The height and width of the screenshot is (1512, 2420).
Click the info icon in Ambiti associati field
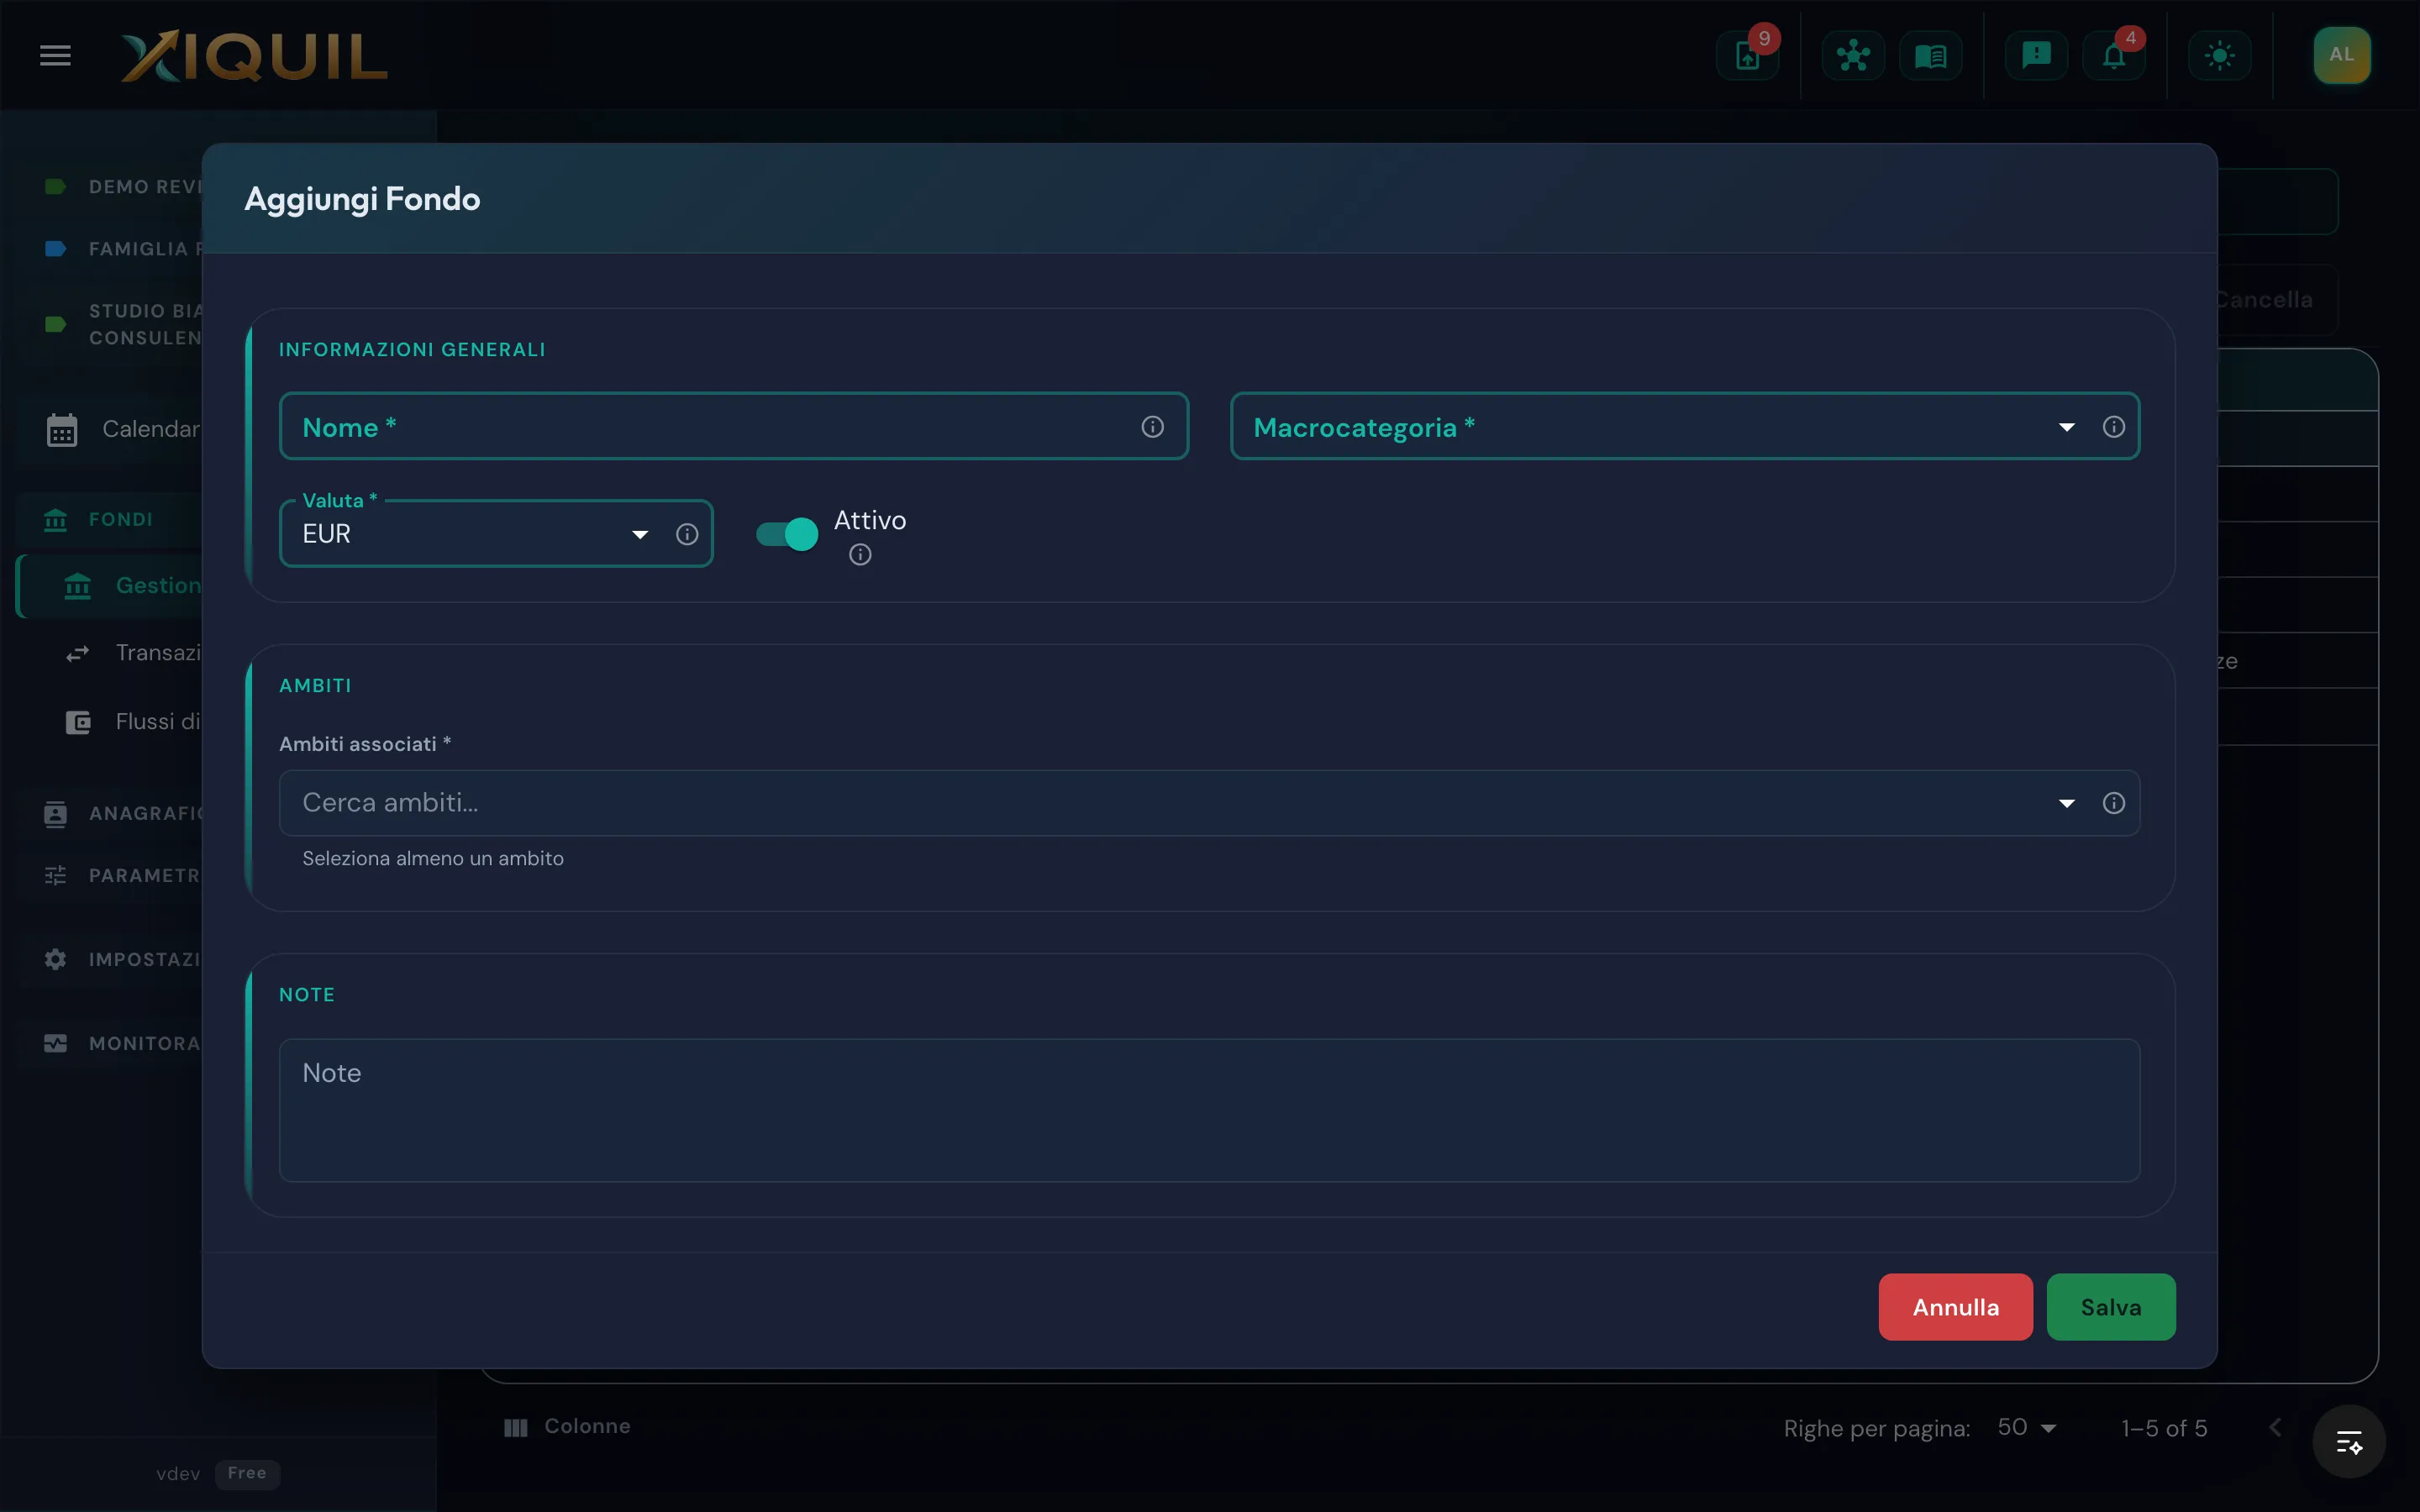[x=2113, y=803]
